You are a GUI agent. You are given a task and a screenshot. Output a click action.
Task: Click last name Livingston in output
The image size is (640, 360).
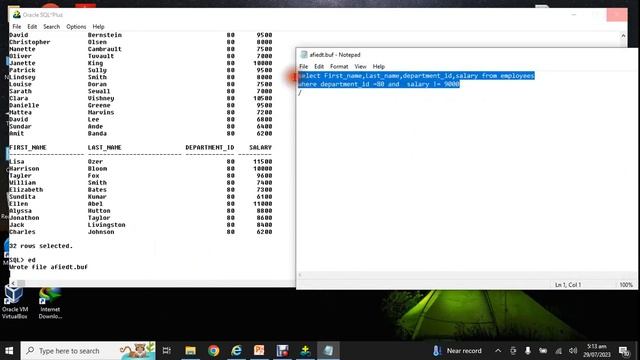[x=107, y=225]
